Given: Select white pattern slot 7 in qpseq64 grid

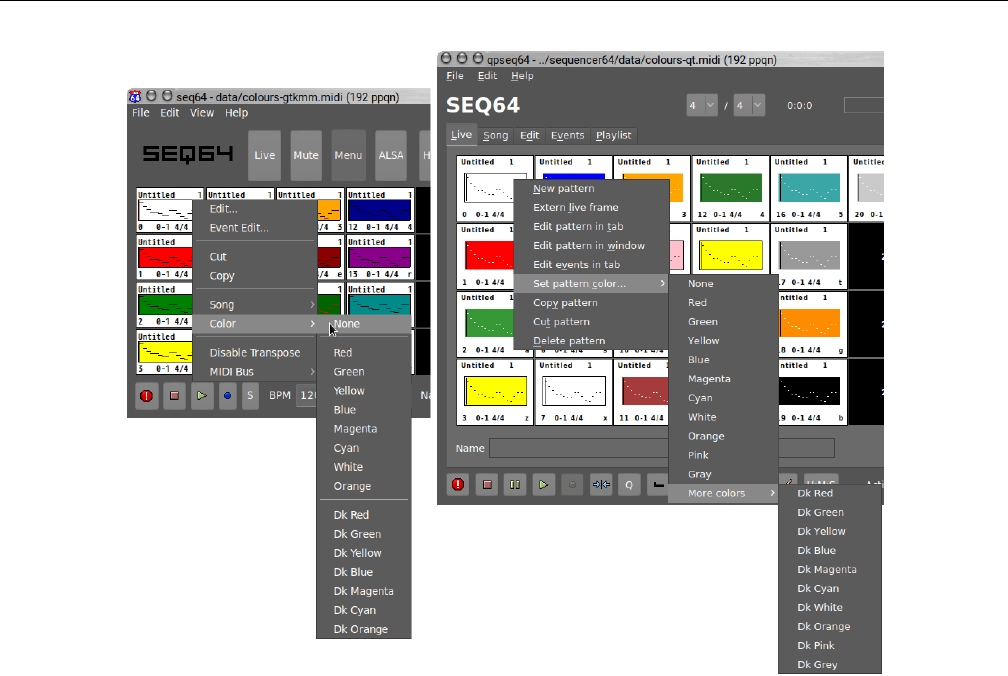Looking at the screenshot, I should [573, 391].
